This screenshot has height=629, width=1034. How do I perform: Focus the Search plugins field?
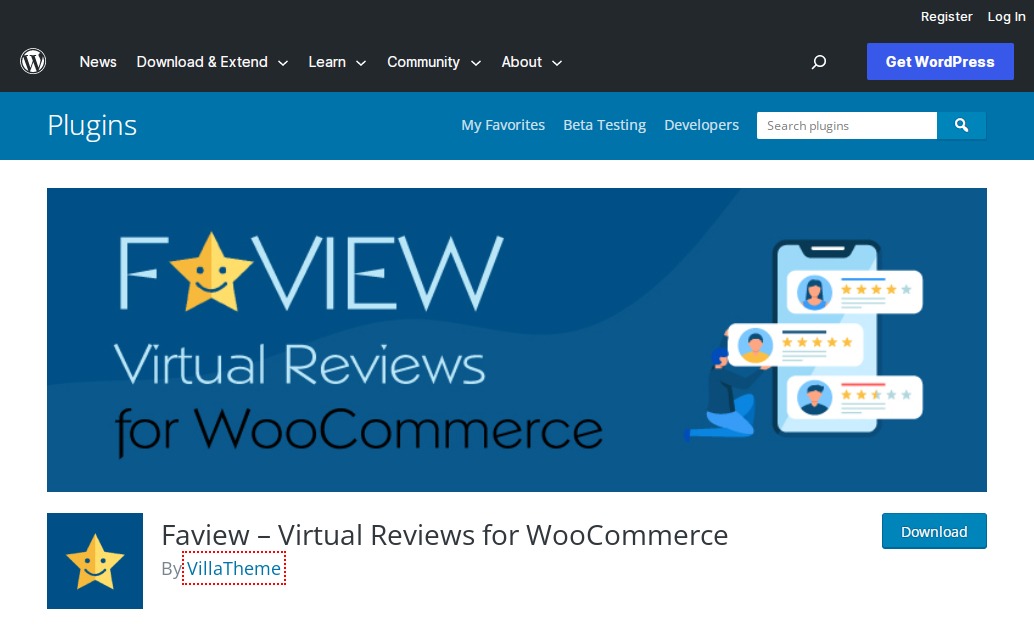(x=847, y=125)
